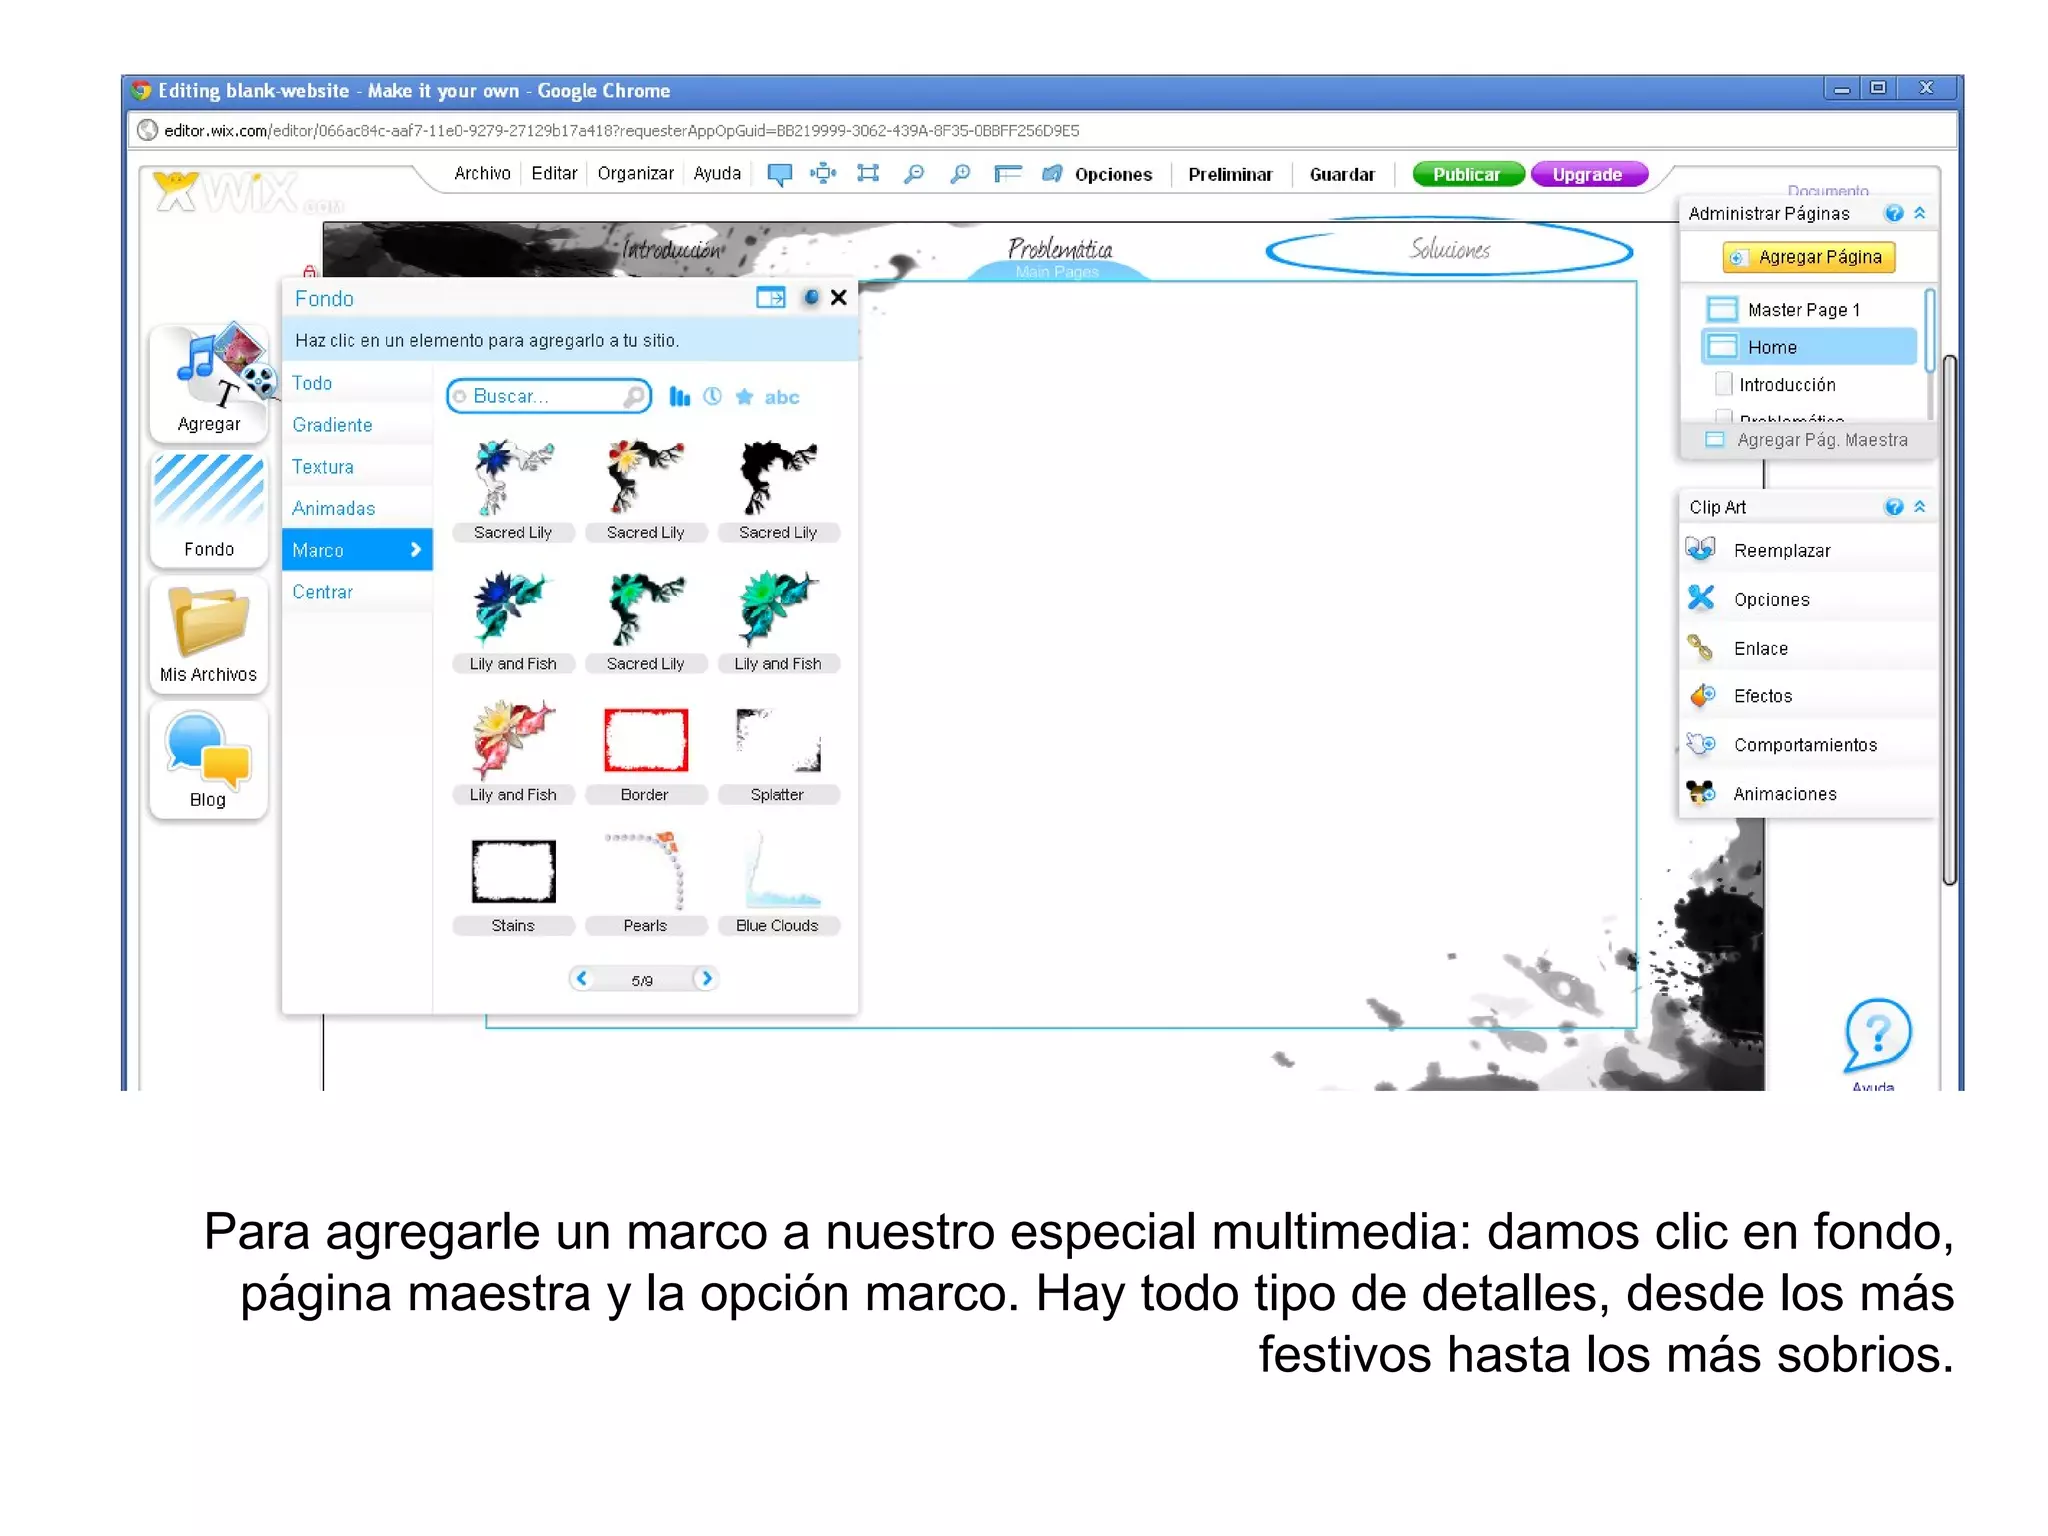
Task: Click the Comportamientos icon
Action: (x=1701, y=744)
